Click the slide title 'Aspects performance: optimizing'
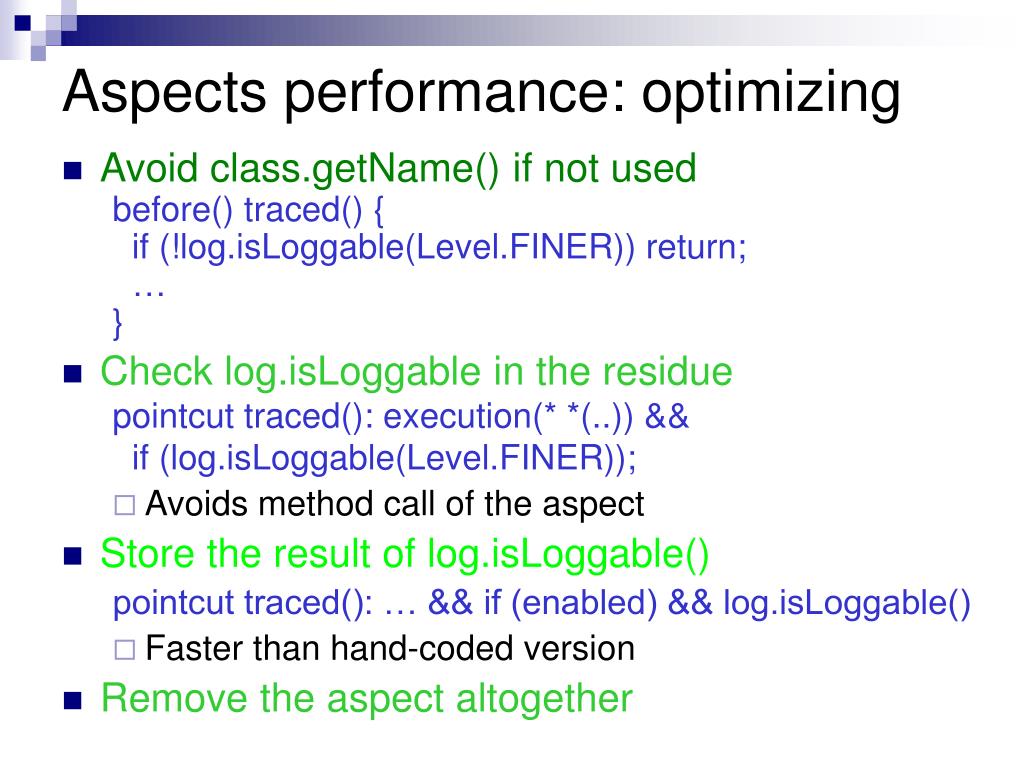The width and height of the screenshot is (1023, 767). [x=481, y=93]
